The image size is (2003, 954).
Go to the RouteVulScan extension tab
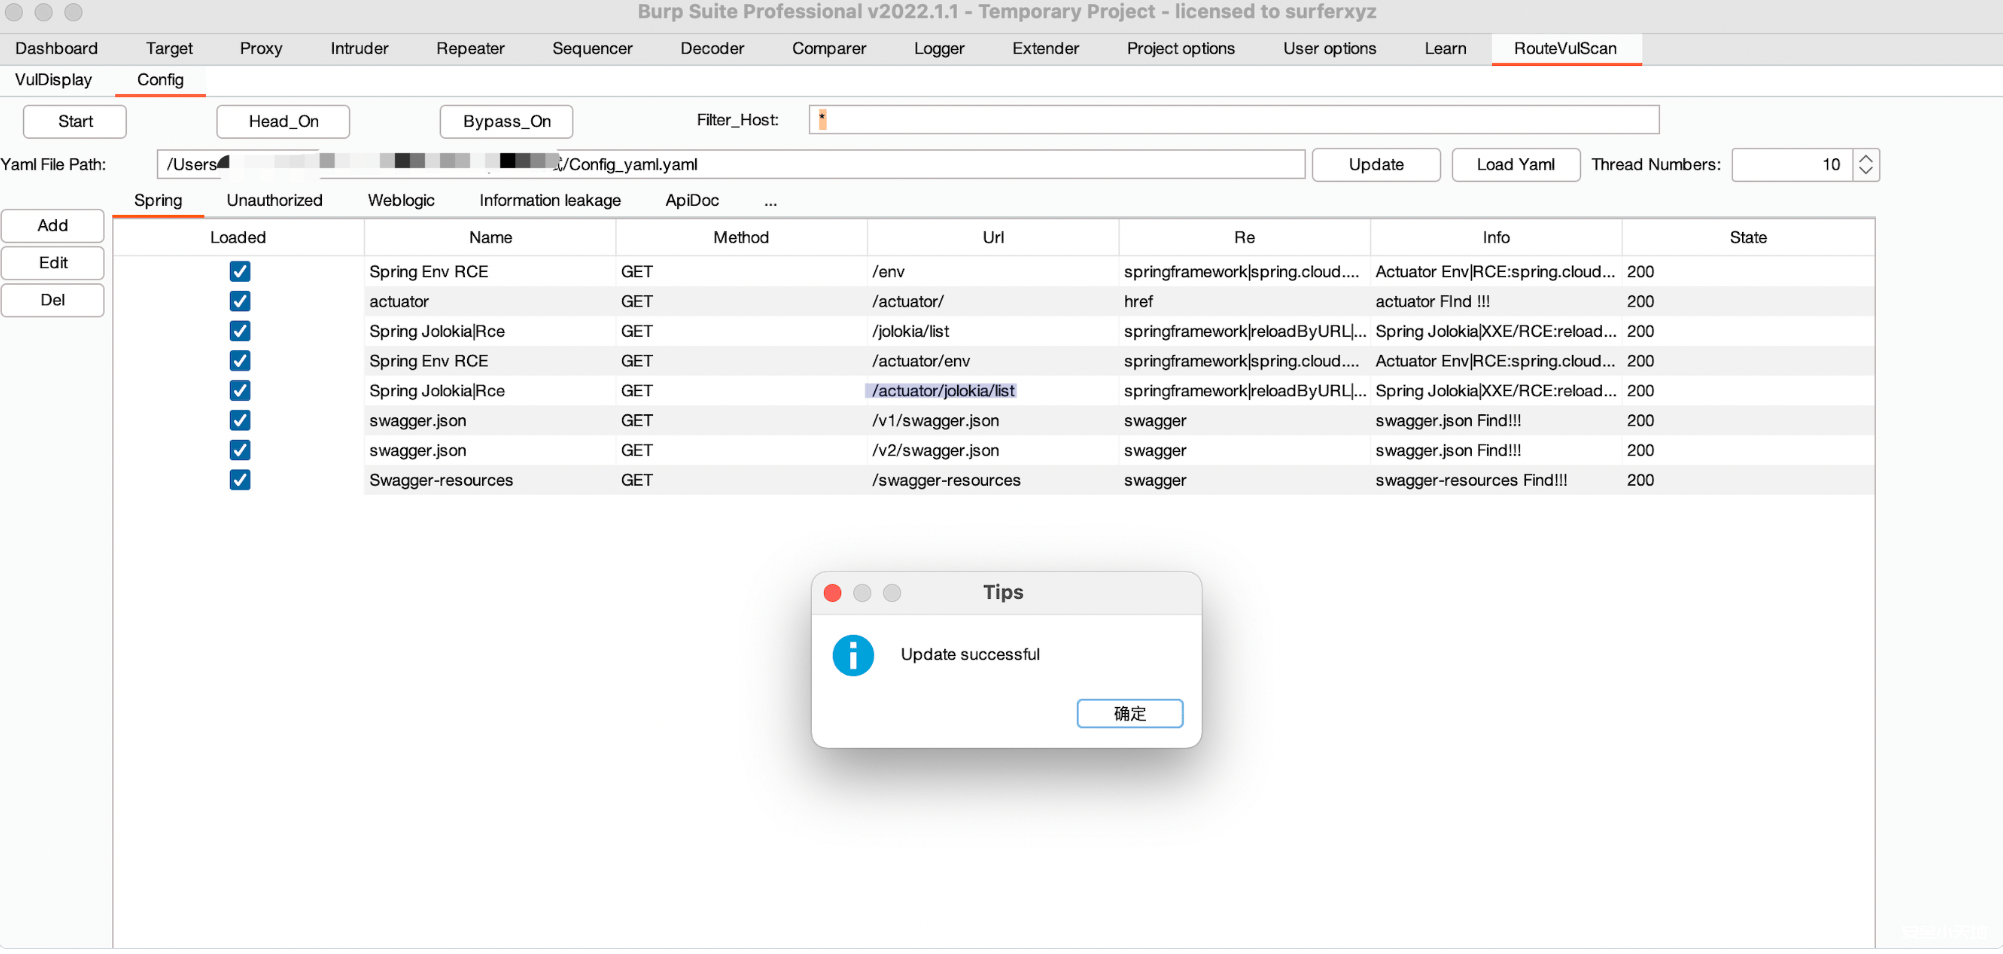click(1565, 48)
